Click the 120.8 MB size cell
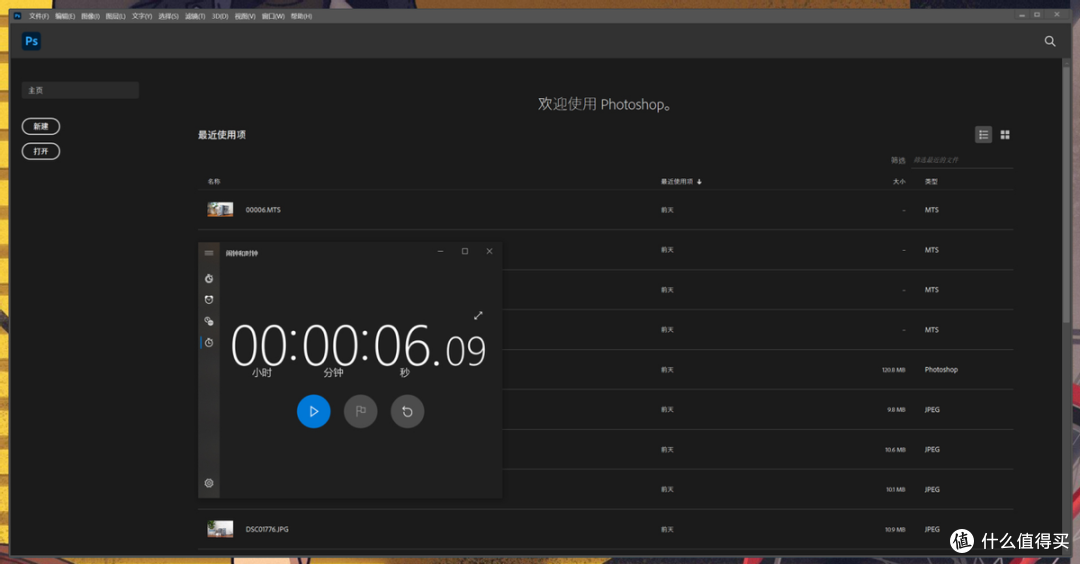Viewport: 1080px width, 564px height. point(893,370)
